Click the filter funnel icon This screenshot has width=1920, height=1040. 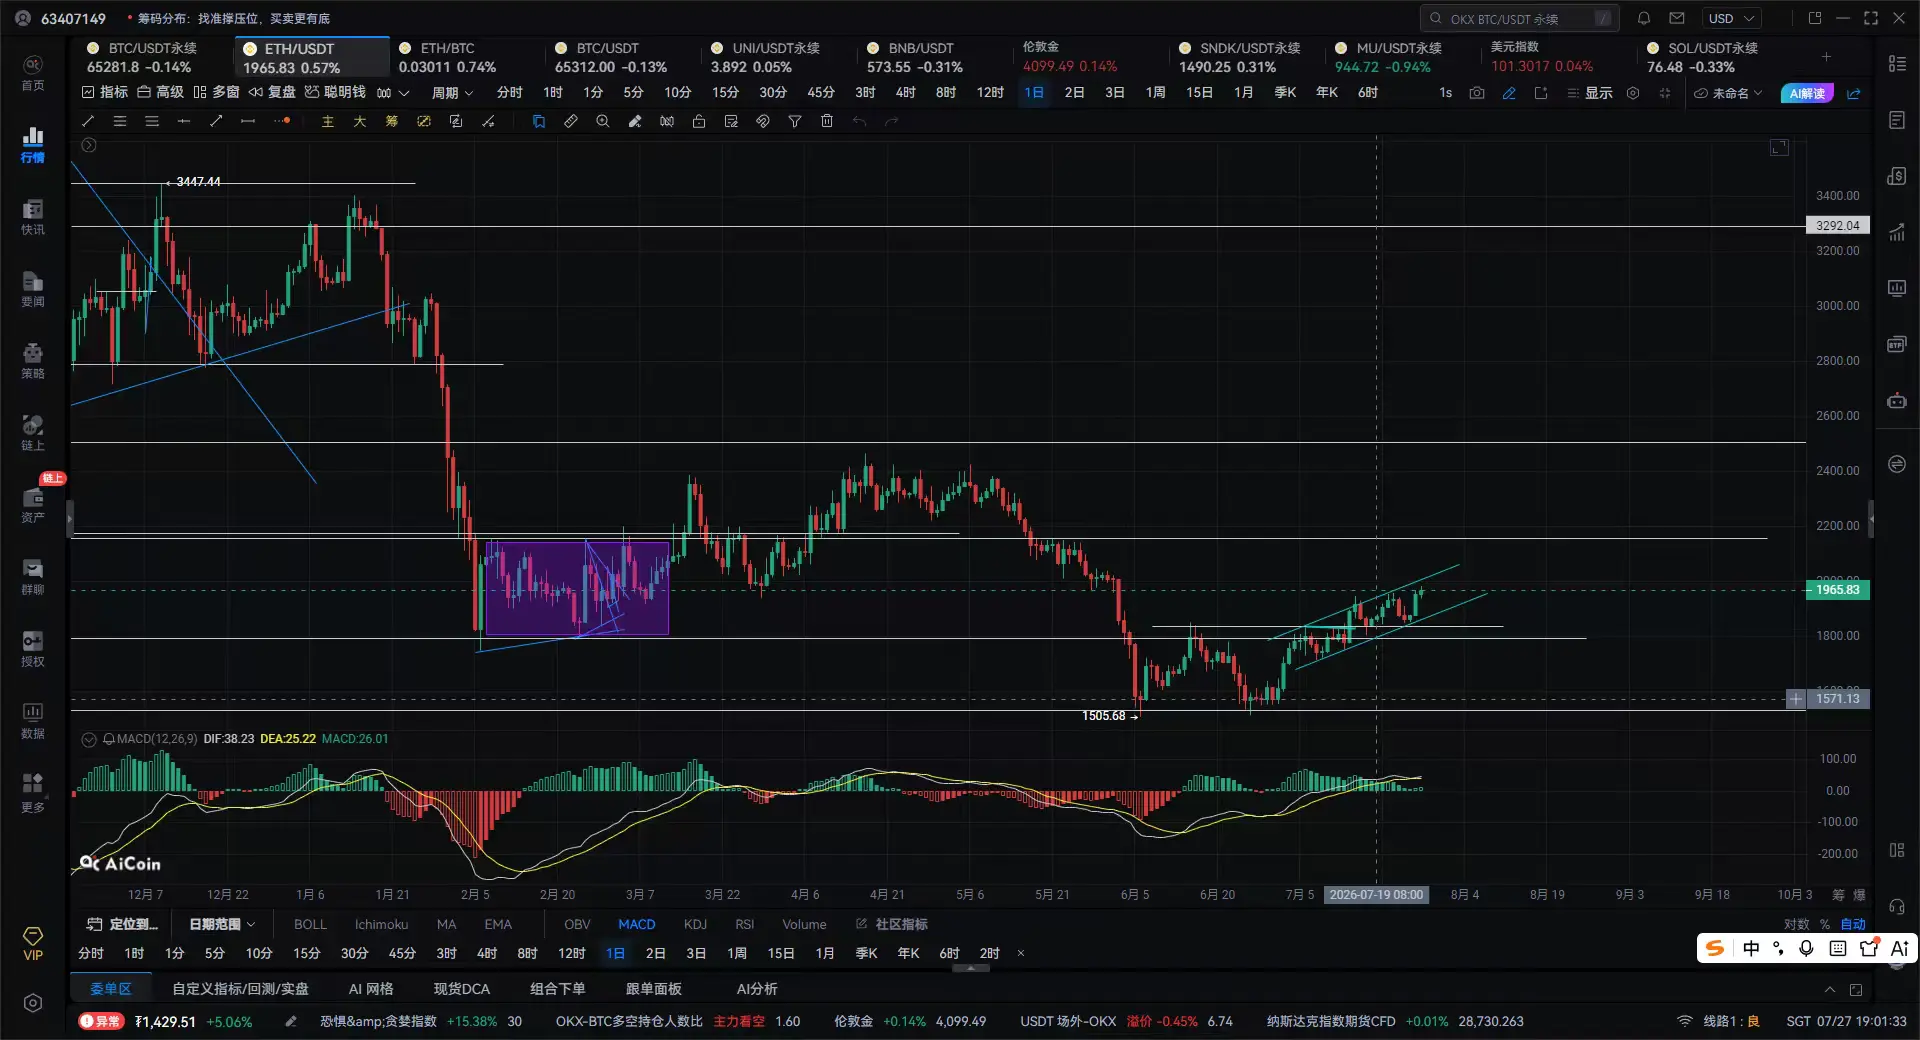pos(795,121)
